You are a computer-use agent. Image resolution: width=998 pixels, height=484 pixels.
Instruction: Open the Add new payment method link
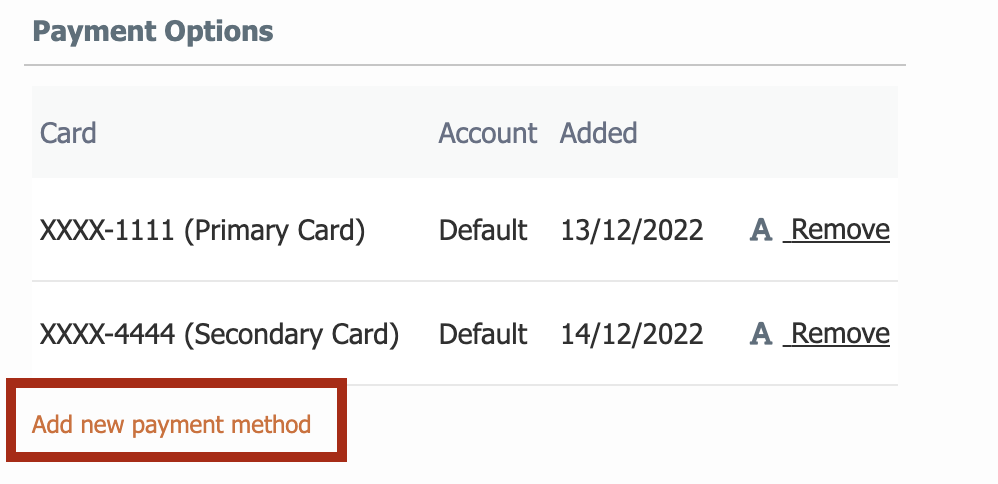coord(171,425)
